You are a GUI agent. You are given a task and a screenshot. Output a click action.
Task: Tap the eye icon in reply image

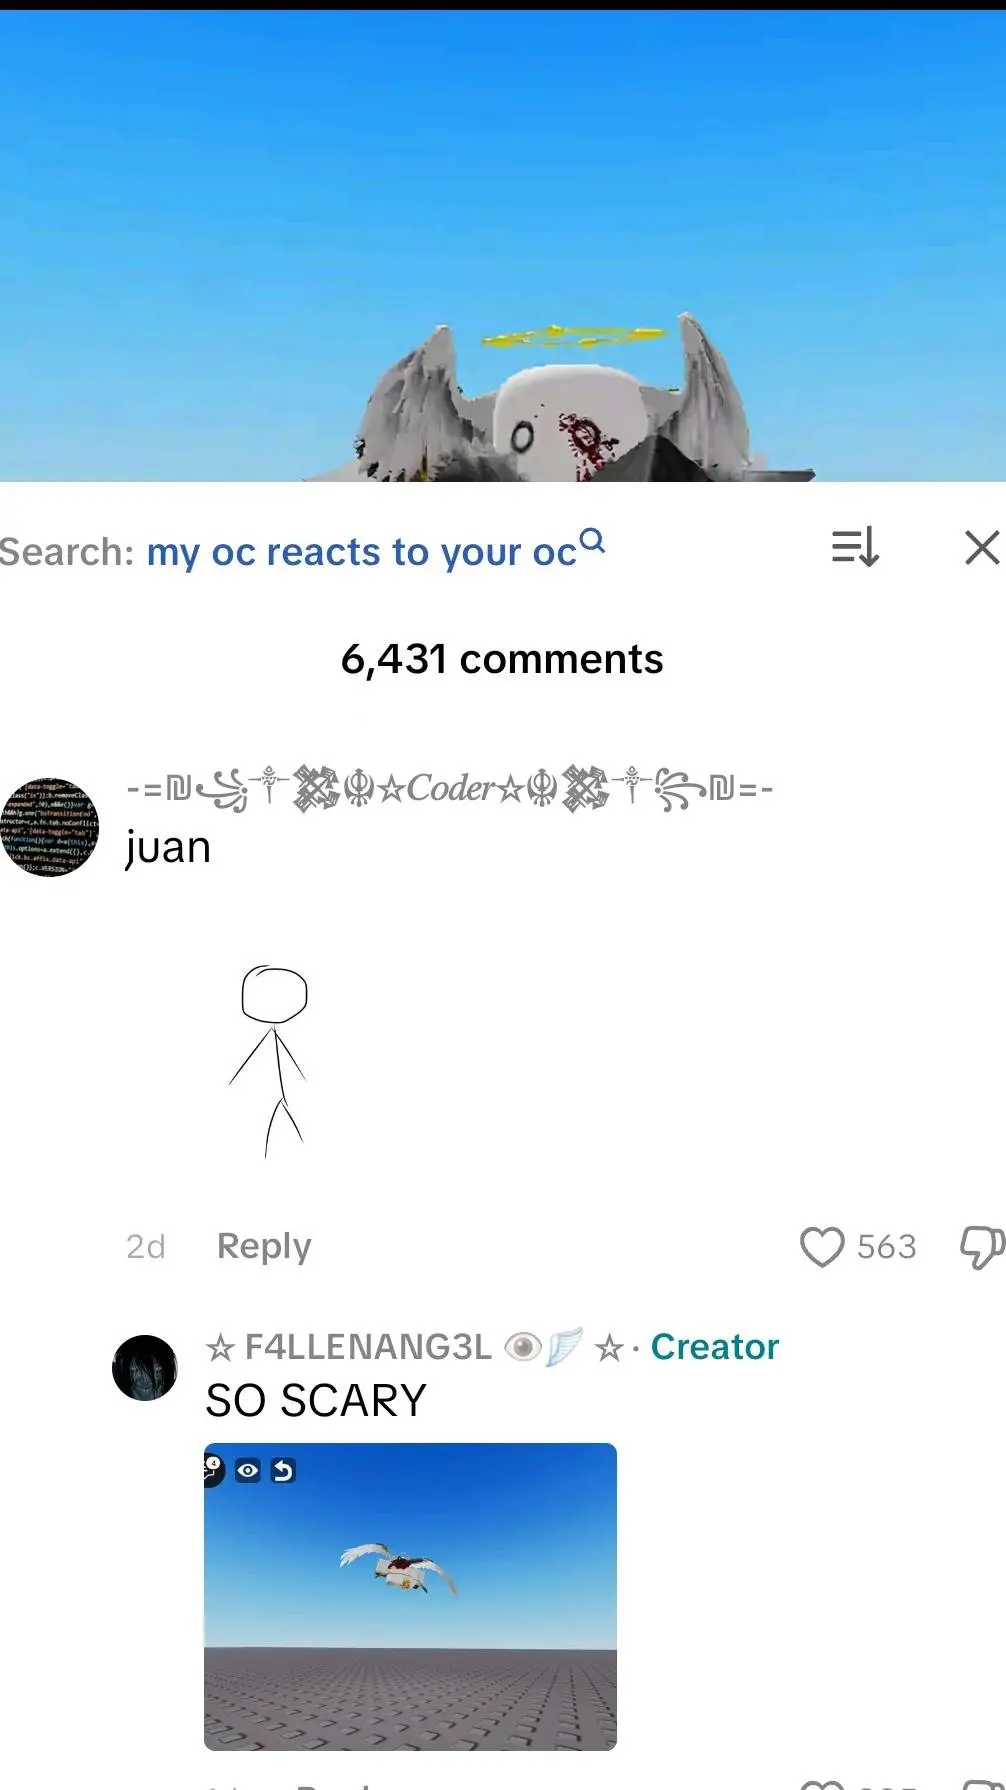(x=247, y=1470)
